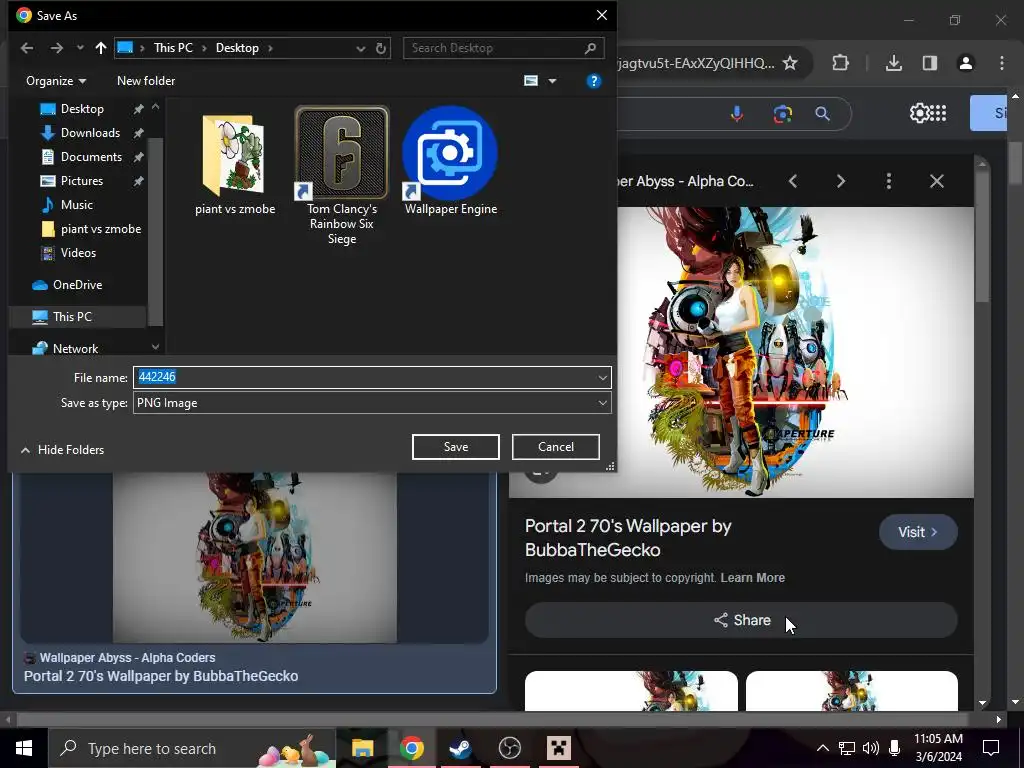This screenshot has height=768, width=1024.
Task: Open OBS Studio from taskbar
Action: point(509,748)
